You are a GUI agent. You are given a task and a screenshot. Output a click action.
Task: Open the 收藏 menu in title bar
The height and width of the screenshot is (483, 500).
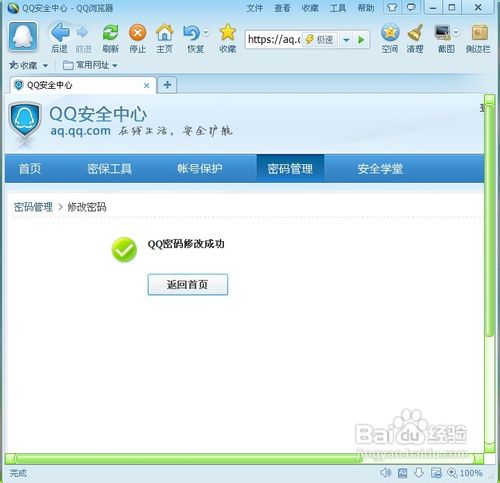point(310,8)
